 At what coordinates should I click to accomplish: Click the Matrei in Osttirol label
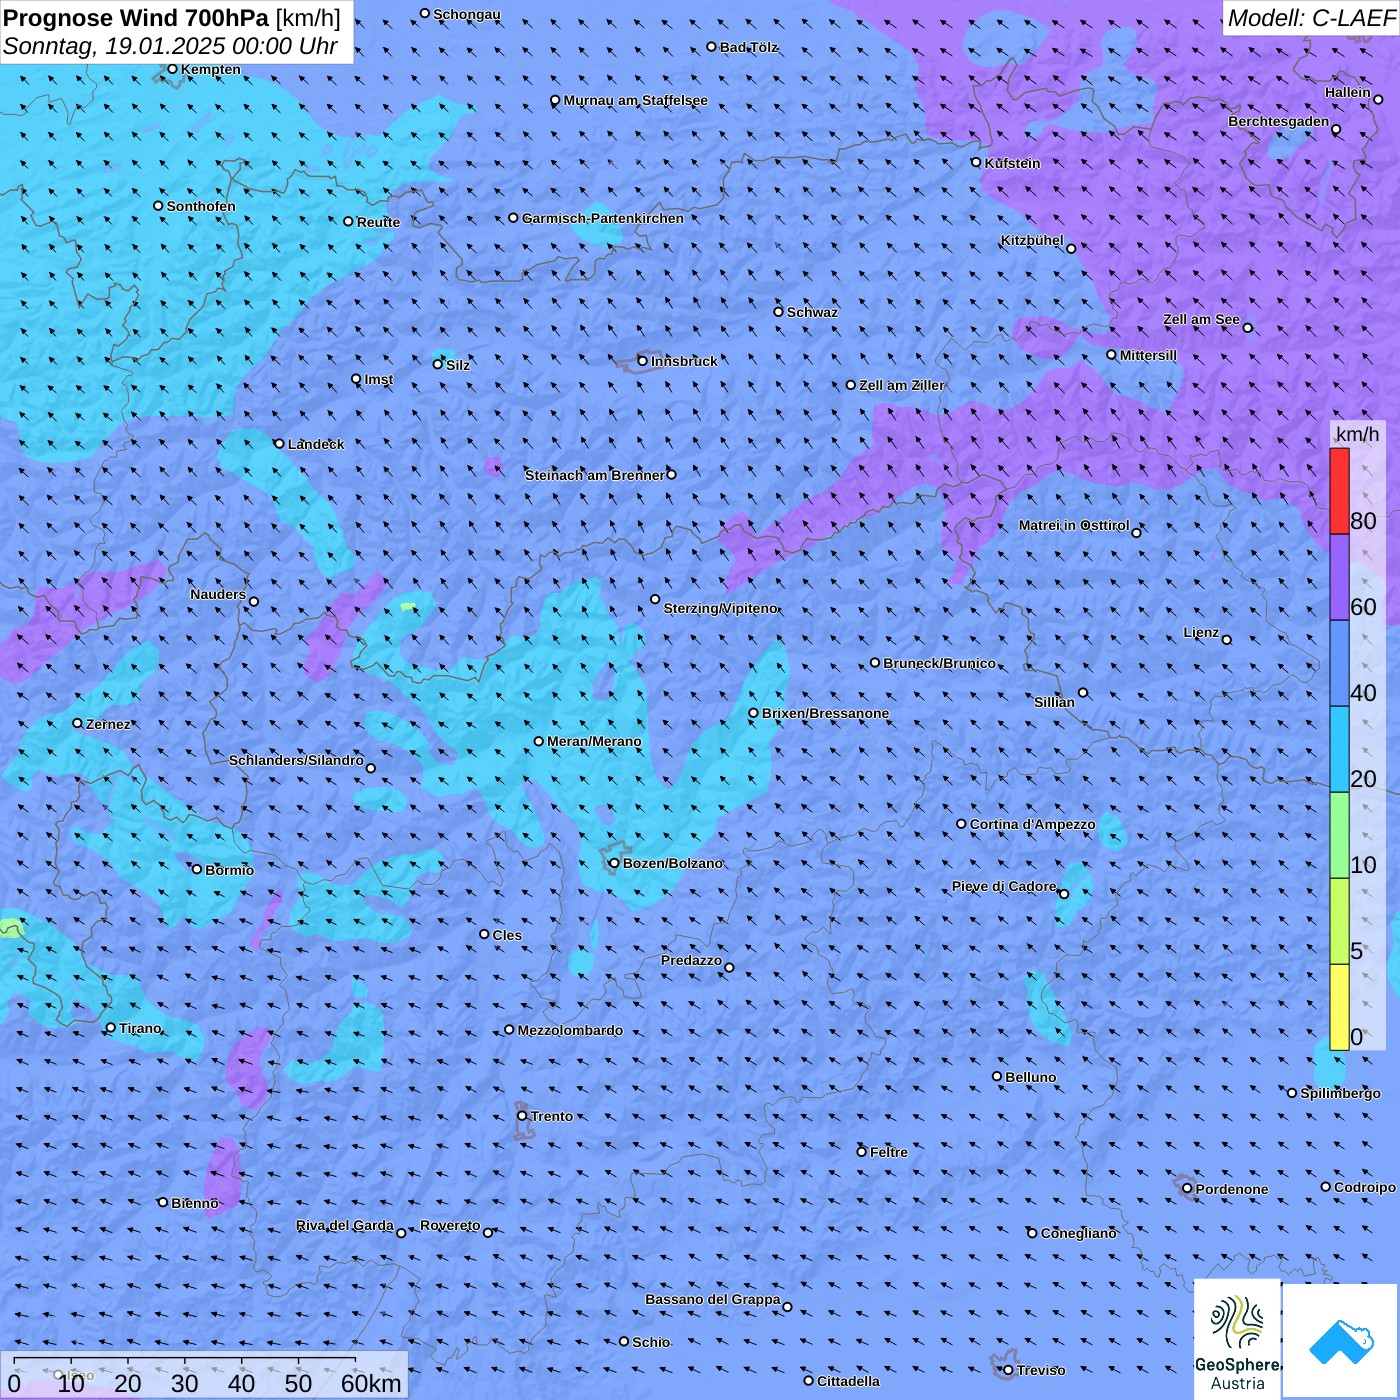1074,525
